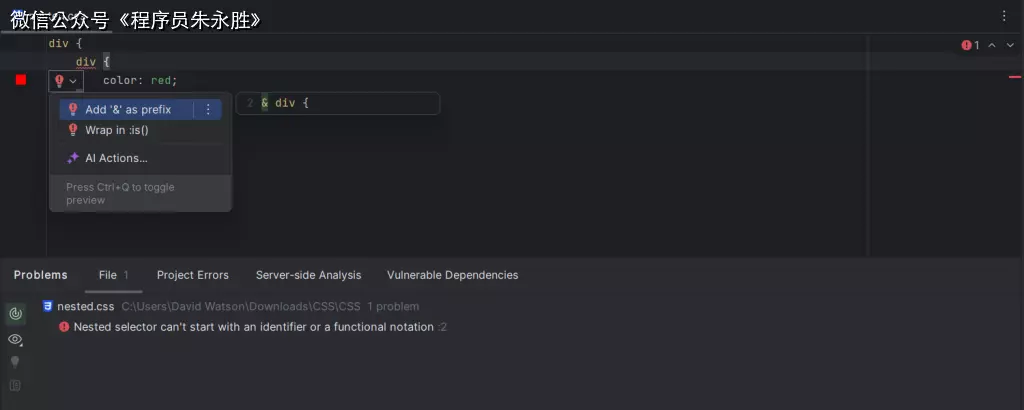This screenshot has width=1024, height=410.
Task: Open the editor tab options kebab menu
Action: point(1004,16)
